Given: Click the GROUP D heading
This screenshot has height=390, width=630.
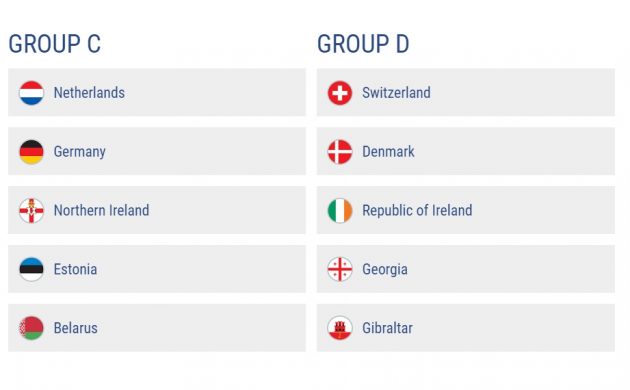Looking at the screenshot, I should coord(363,44).
